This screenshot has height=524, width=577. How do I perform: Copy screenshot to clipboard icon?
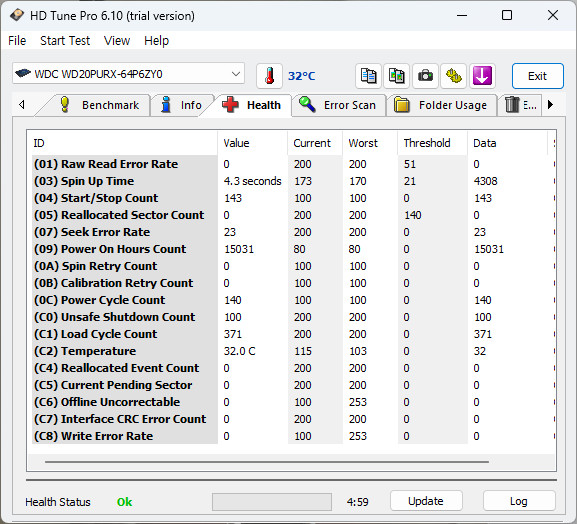(396, 76)
